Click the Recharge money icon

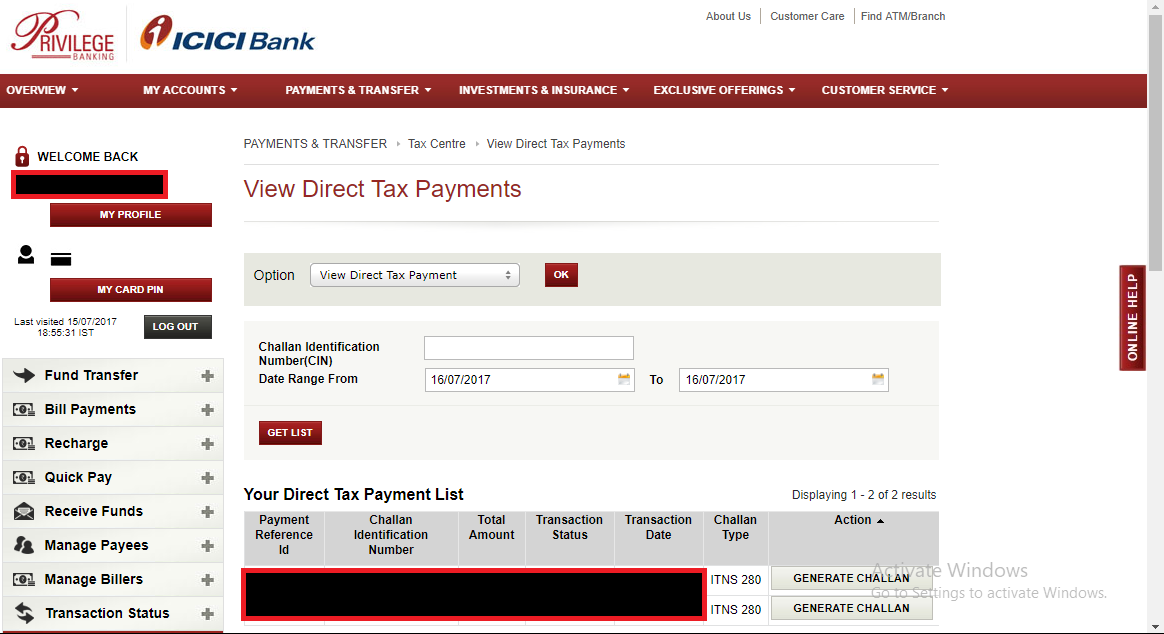(x=24, y=443)
